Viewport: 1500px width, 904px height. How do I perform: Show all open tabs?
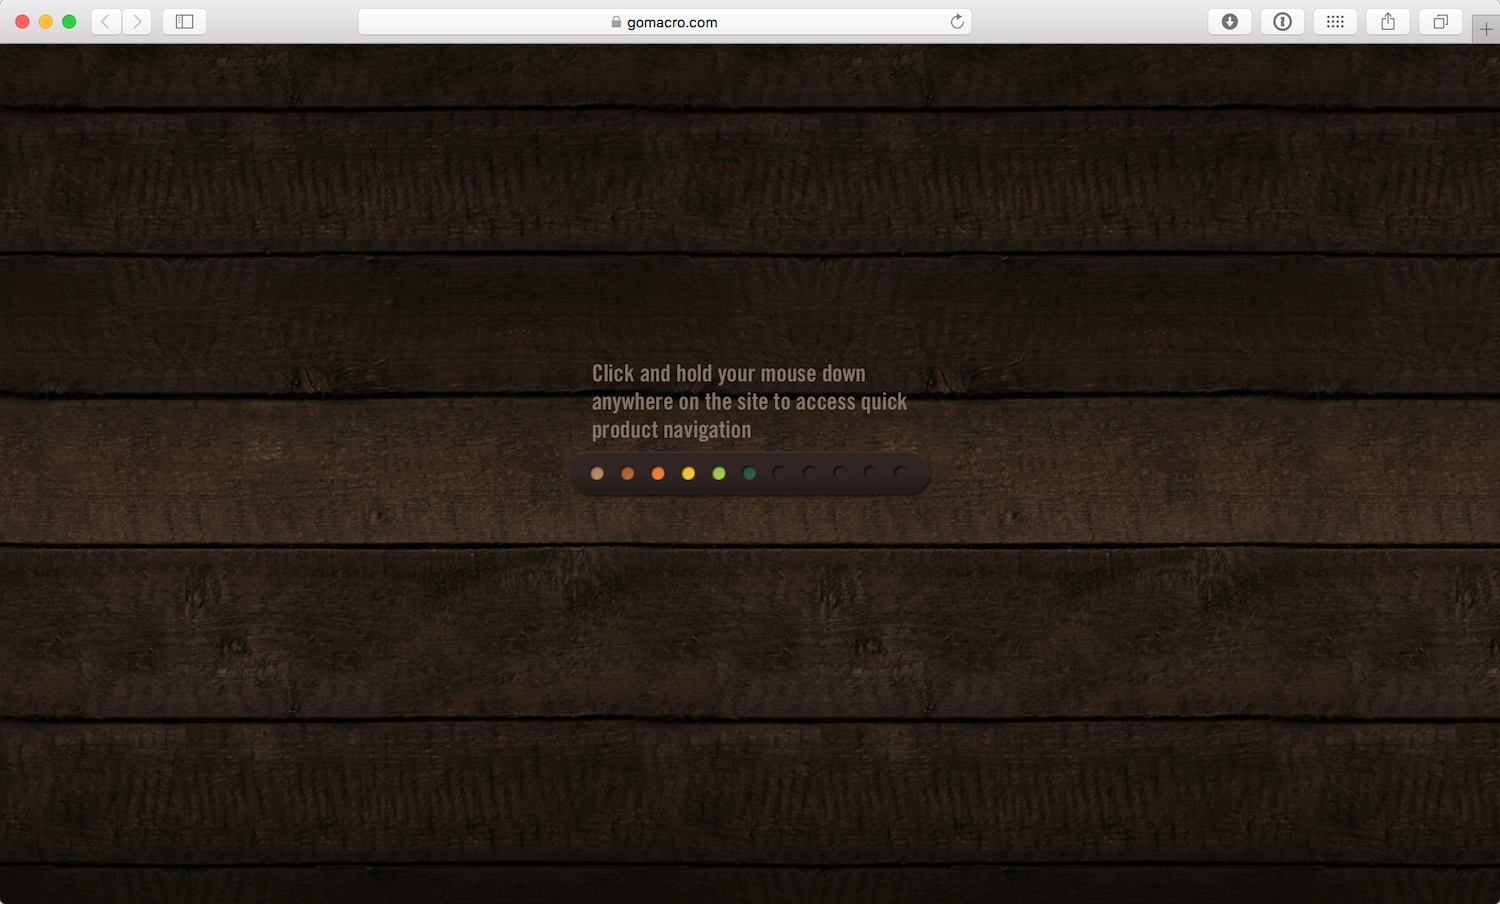[1440, 21]
